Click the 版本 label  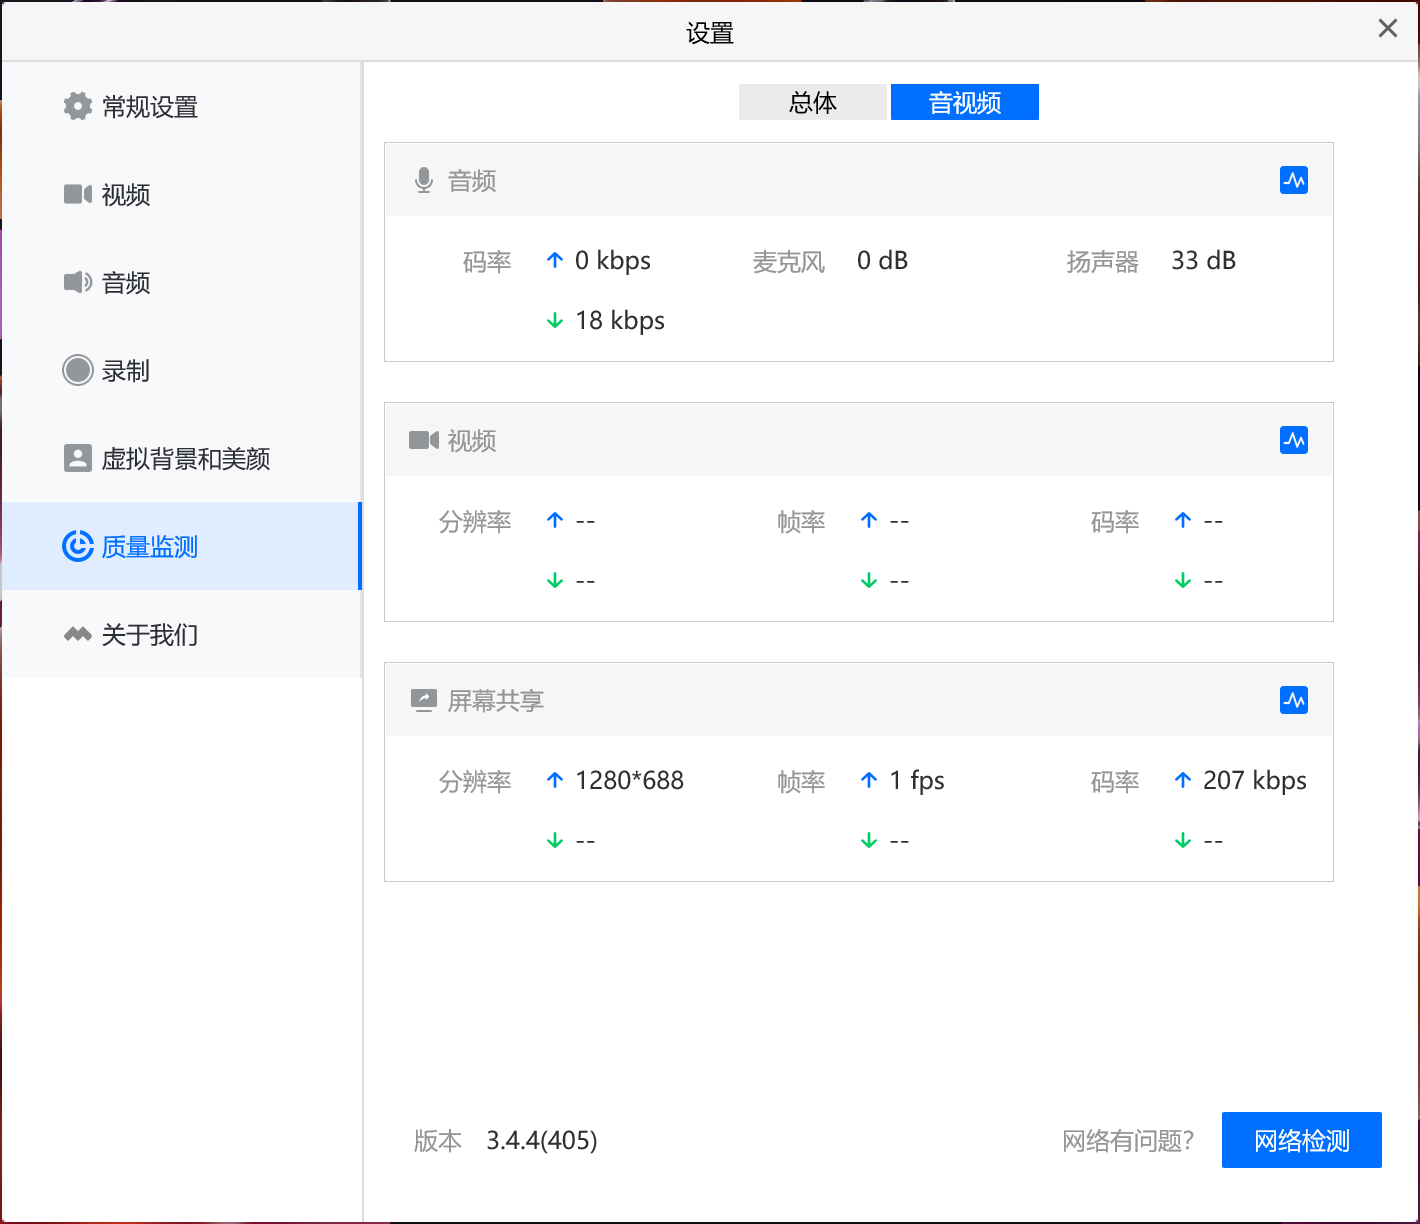tap(438, 1141)
